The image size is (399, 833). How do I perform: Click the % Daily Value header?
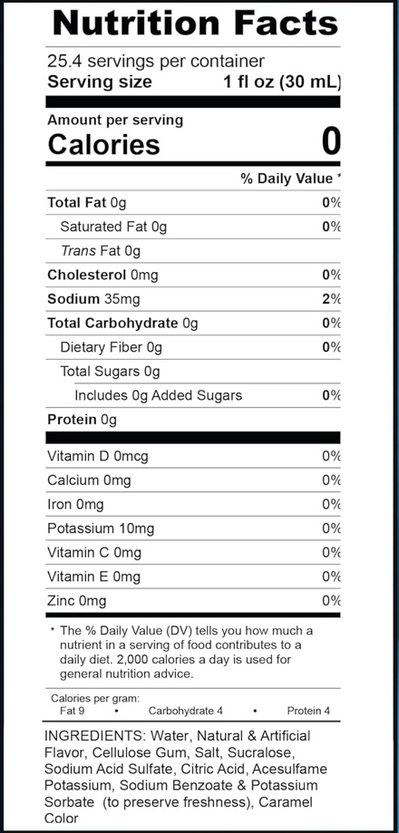click(290, 179)
